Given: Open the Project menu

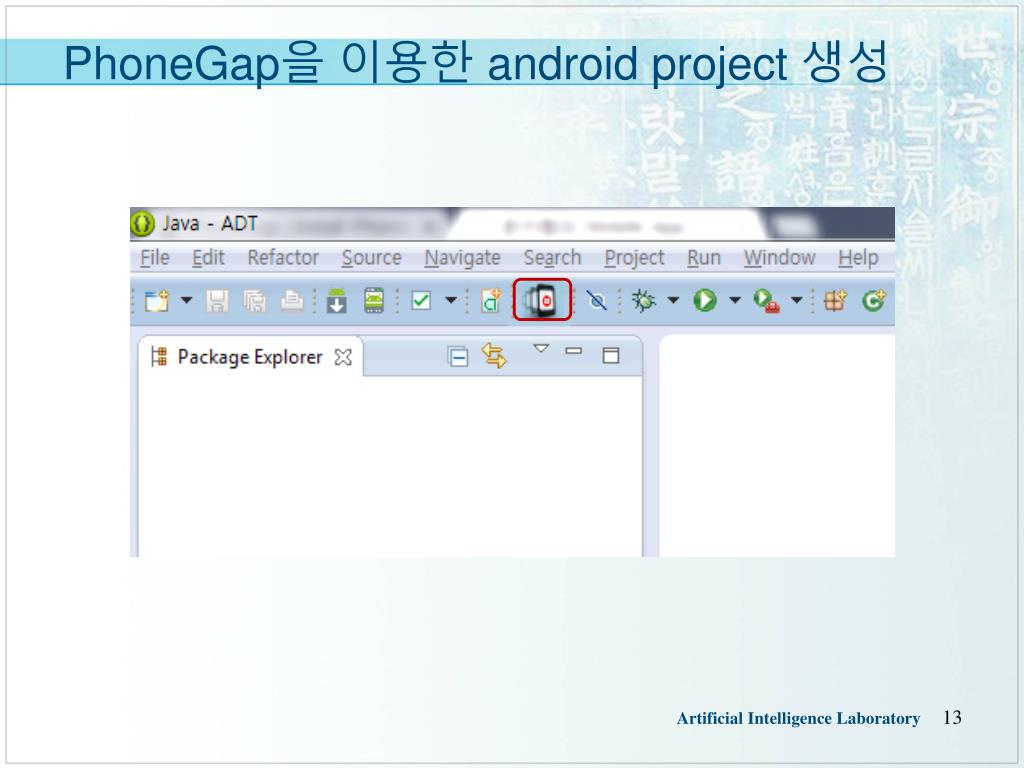Looking at the screenshot, I should (x=634, y=258).
